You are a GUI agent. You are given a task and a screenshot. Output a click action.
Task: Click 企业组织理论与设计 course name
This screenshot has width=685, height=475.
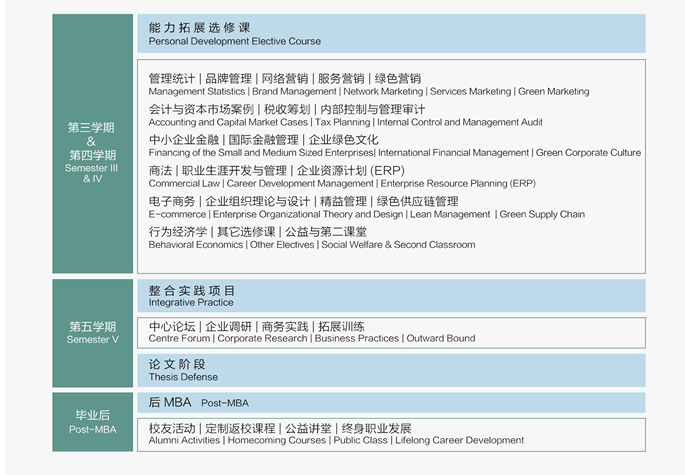pos(258,201)
